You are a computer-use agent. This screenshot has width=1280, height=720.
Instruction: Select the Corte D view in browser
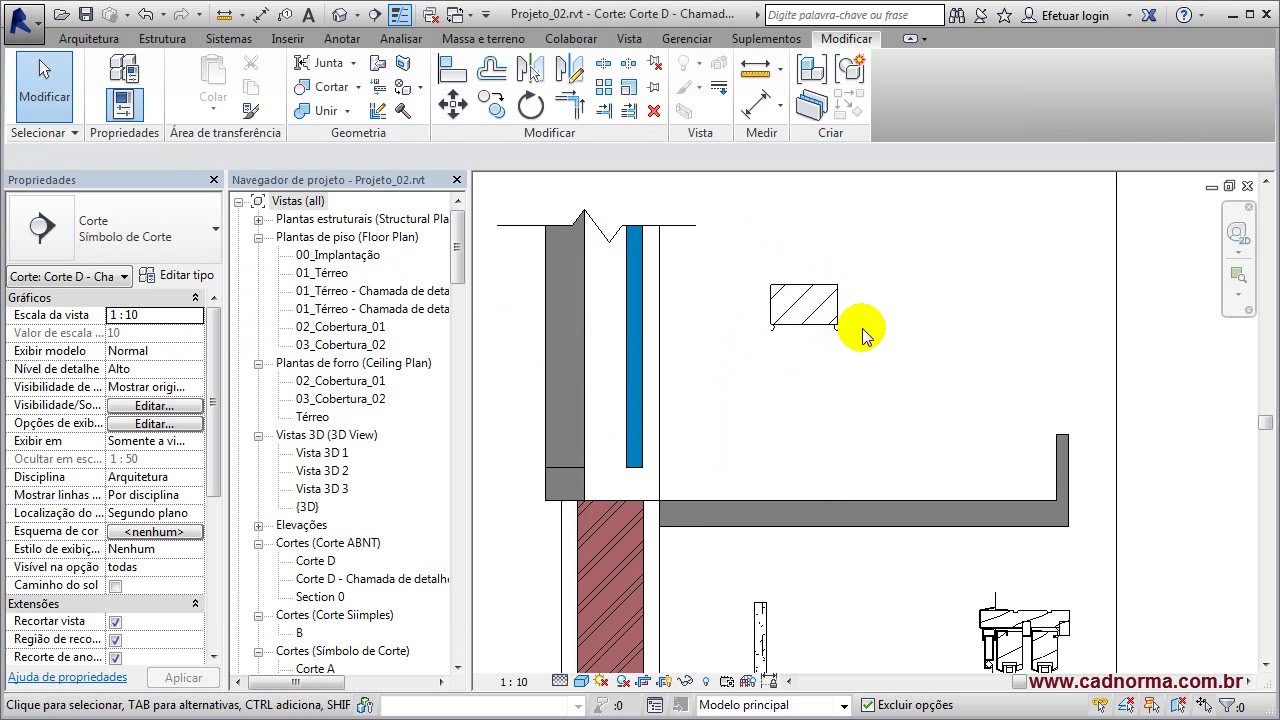pos(315,561)
